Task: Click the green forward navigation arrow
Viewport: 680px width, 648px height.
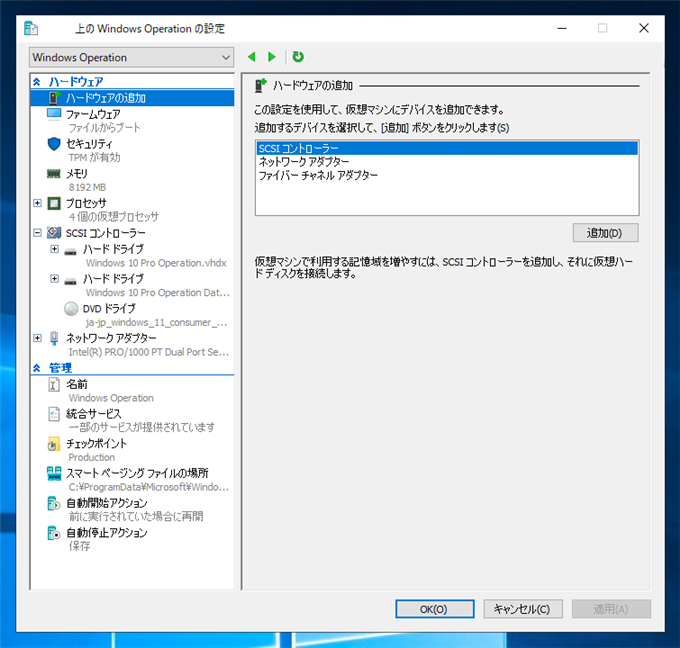Action: point(272,57)
